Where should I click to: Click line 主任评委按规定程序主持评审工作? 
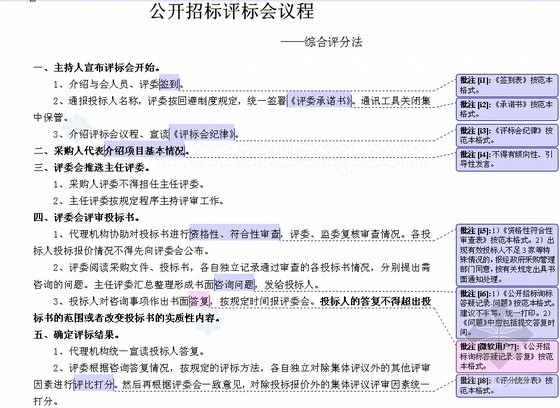(x=139, y=201)
